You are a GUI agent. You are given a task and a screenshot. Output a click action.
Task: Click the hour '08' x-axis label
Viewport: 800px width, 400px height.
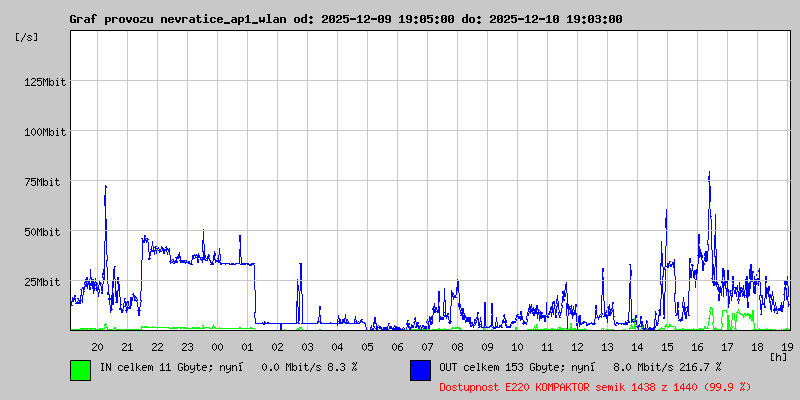(458, 347)
